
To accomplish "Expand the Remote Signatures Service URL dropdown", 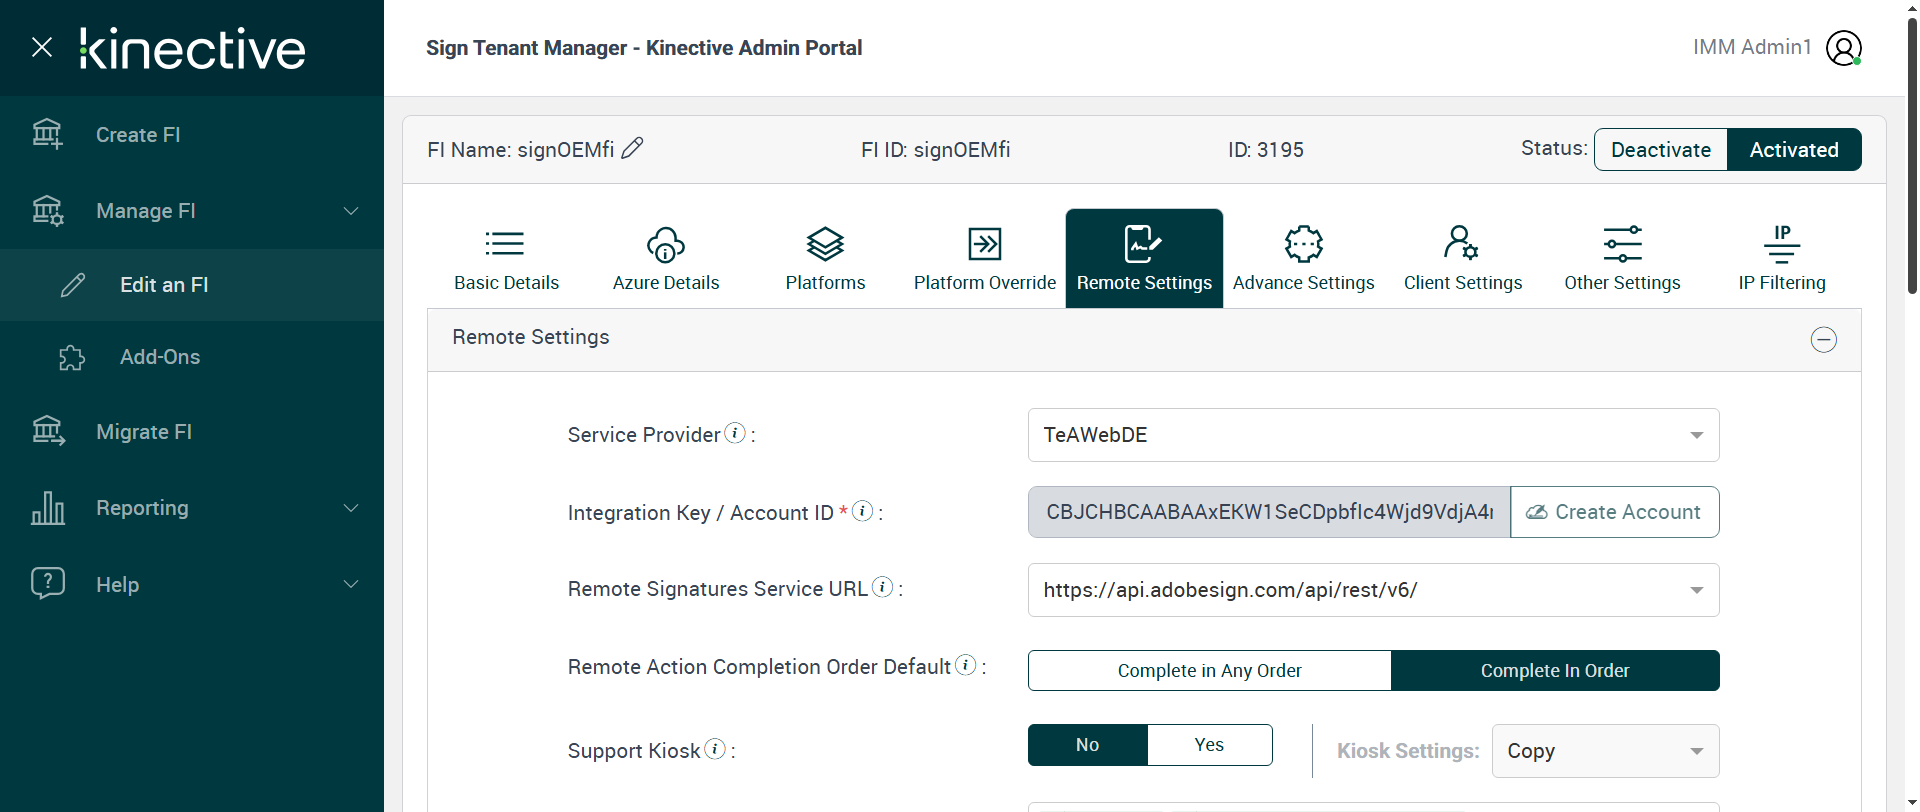I will point(1373,590).
